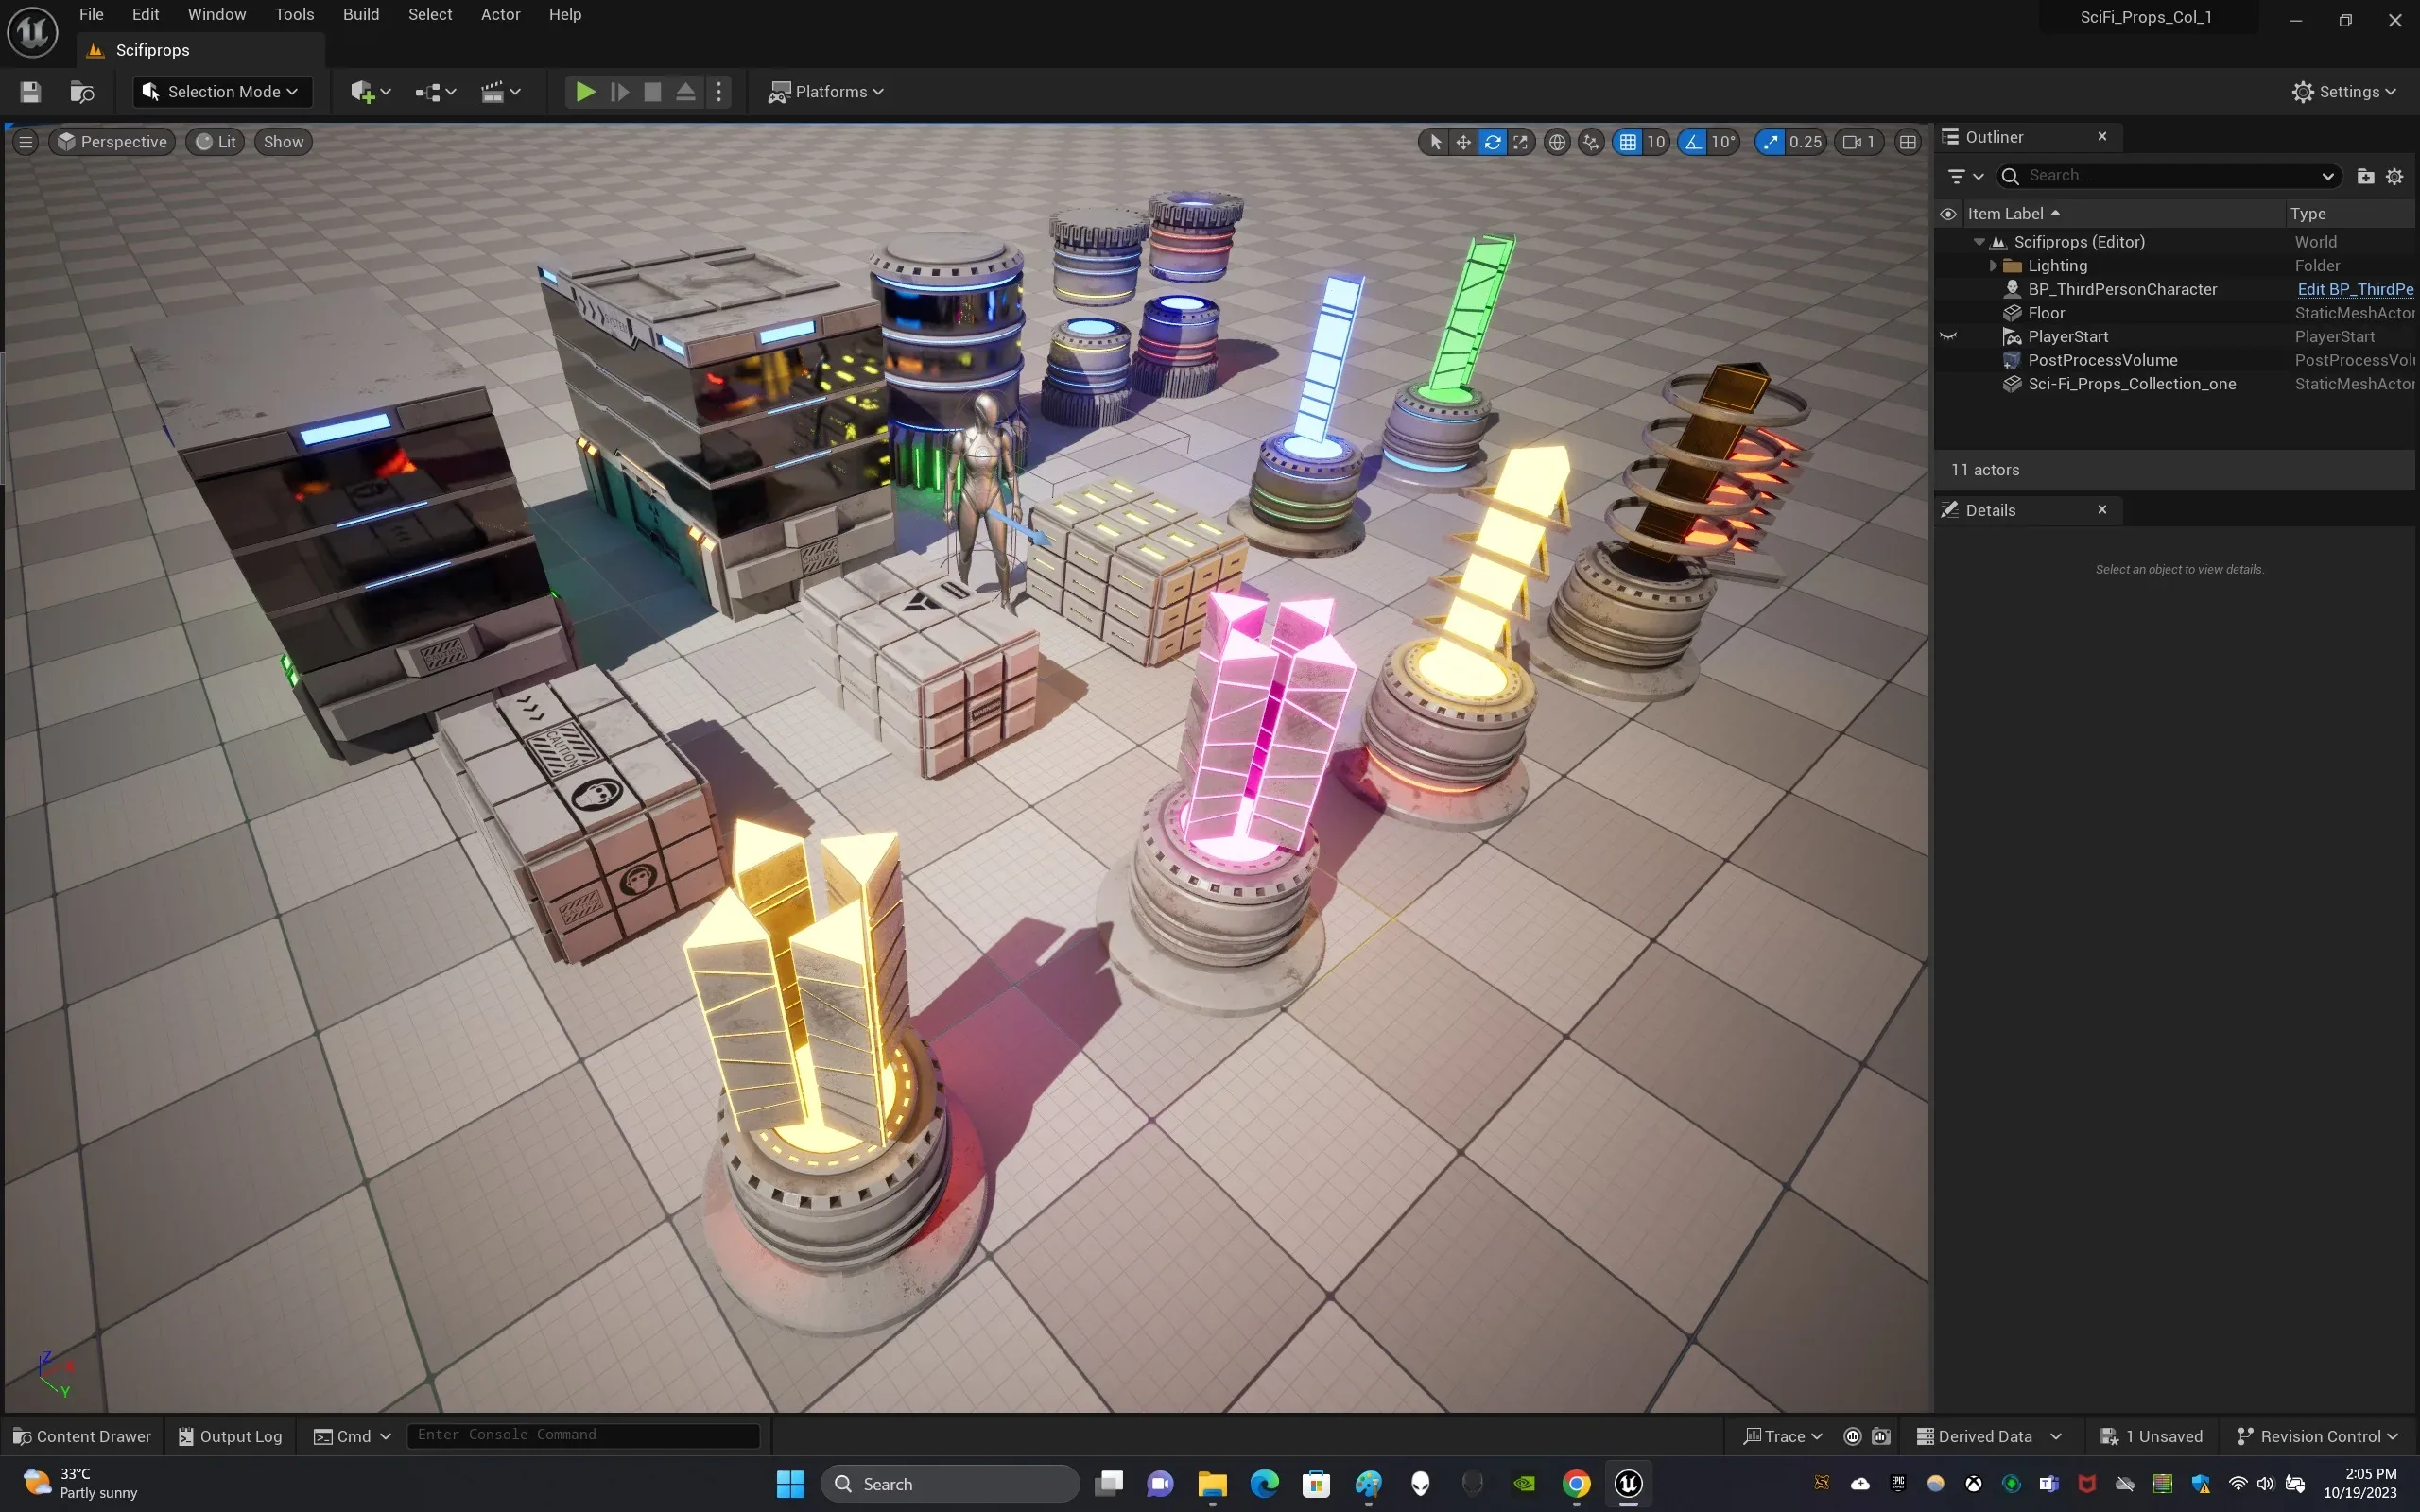Screen dimensions: 2420x1512
Task: Click the world coordinate system globe icon
Action: tap(1557, 142)
